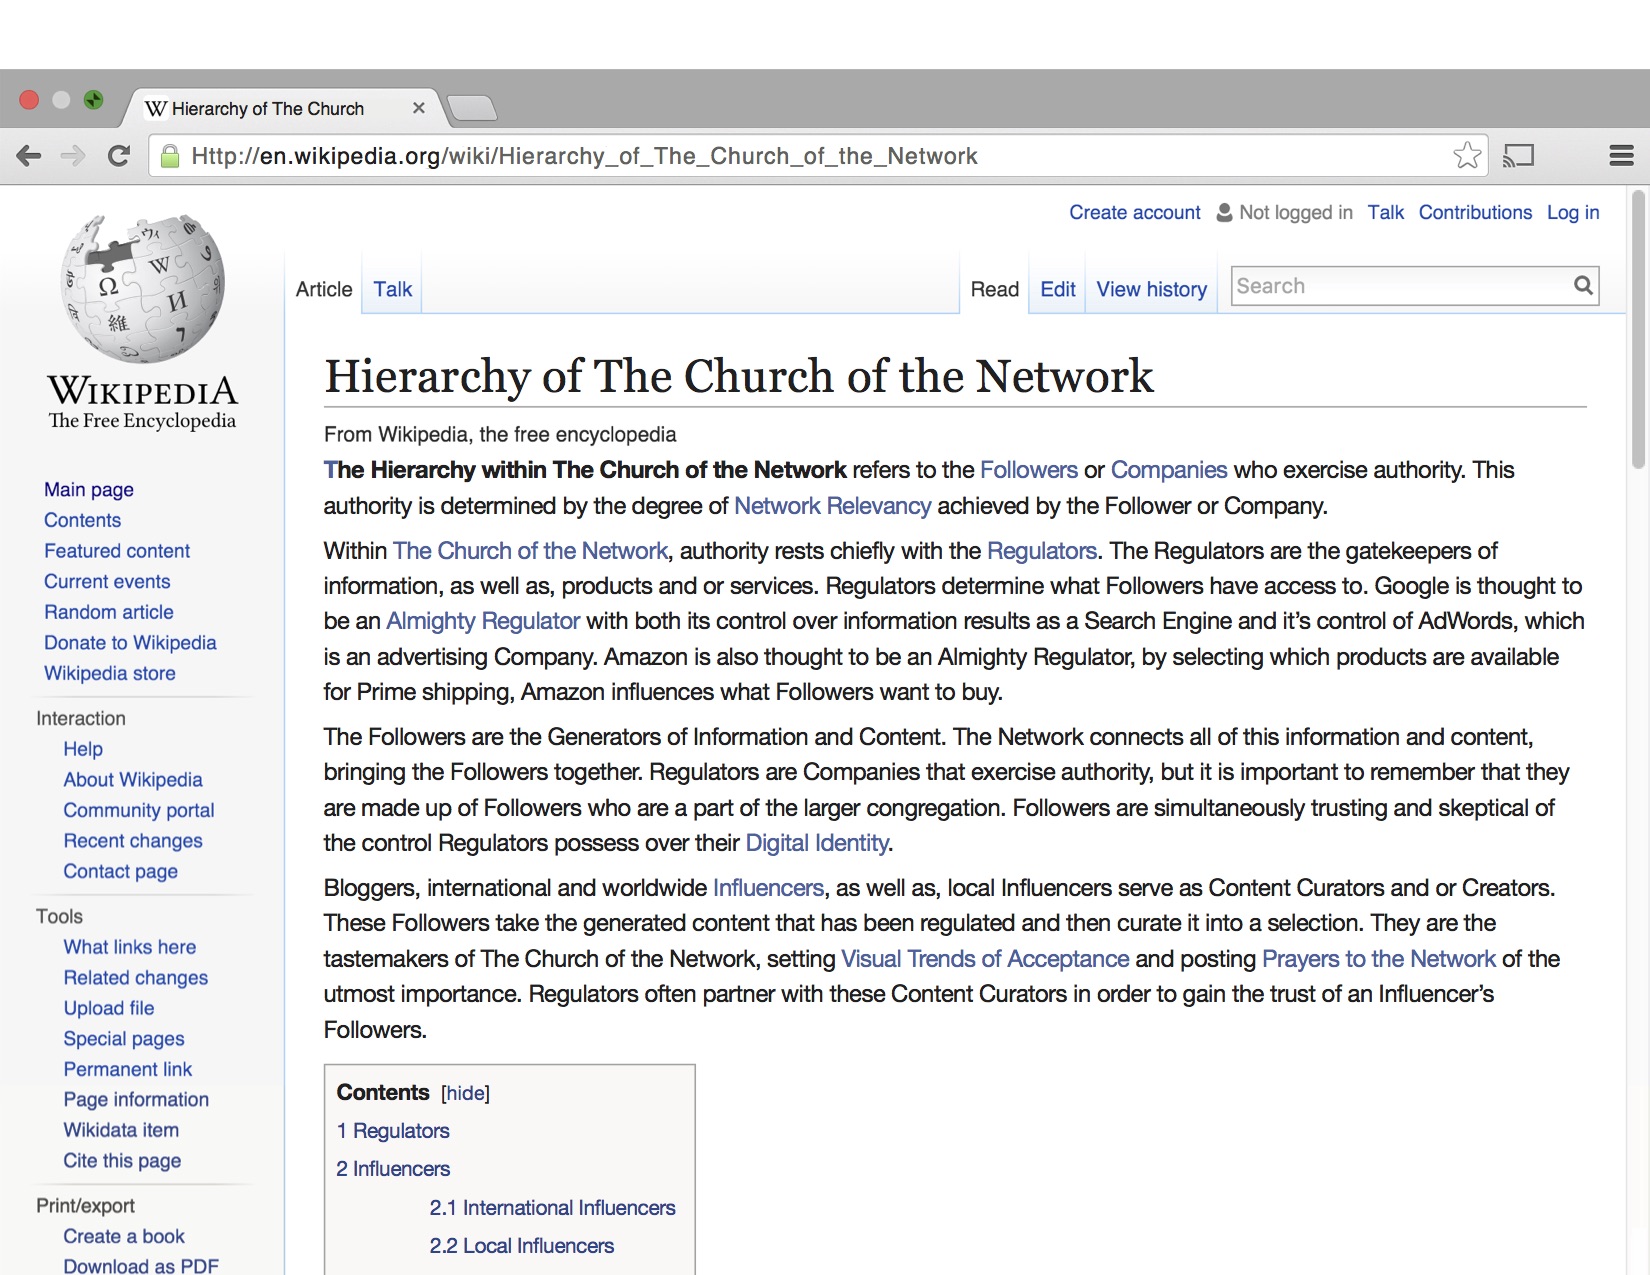Jump to 1 Regulators section
The height and width of the screenshot is (1275, 1650).
pos(393,1131)
